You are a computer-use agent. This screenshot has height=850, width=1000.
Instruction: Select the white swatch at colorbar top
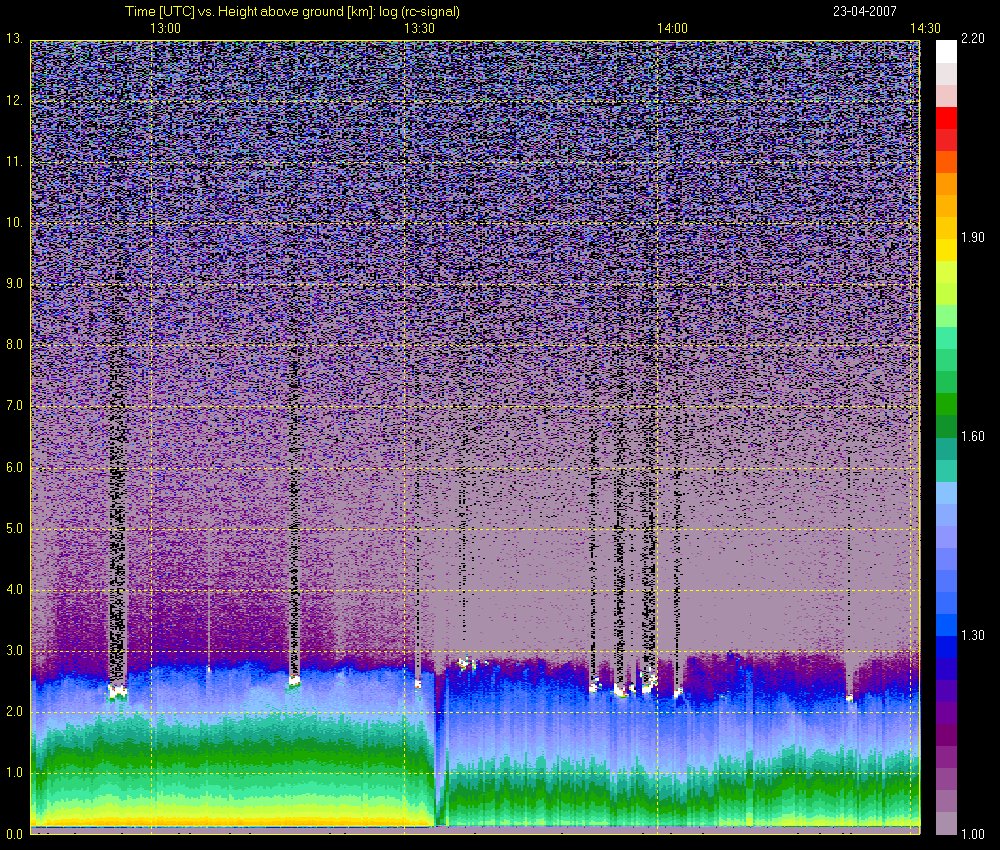point(946,52)
